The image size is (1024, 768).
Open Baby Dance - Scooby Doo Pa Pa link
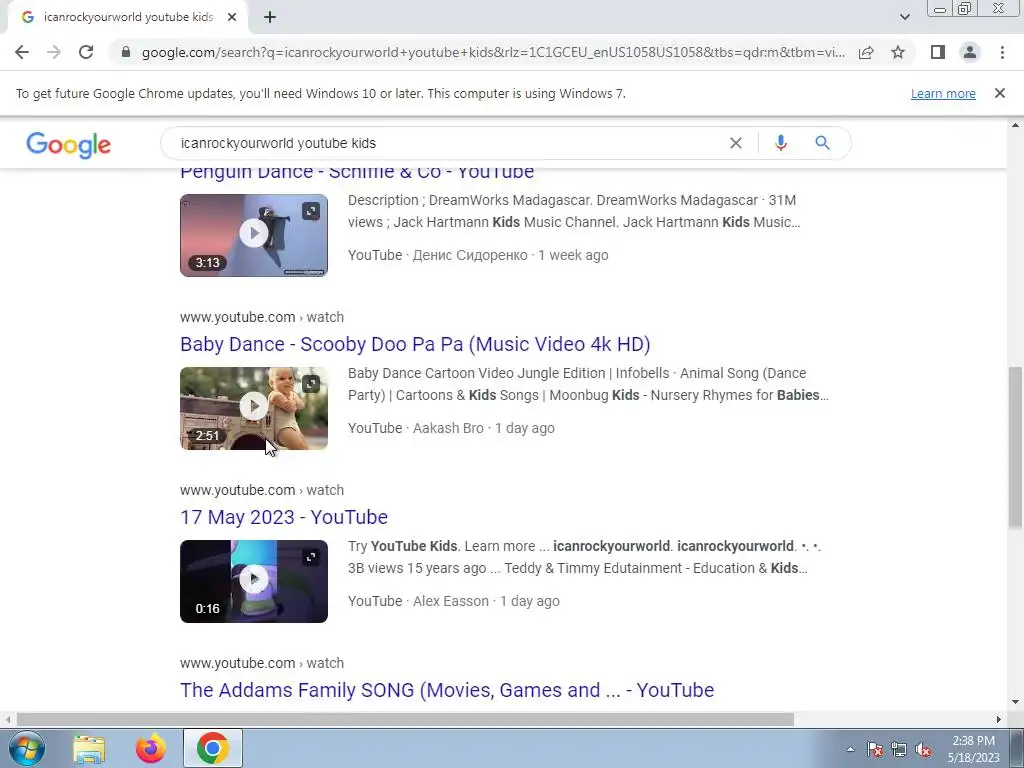coord(415,344)
